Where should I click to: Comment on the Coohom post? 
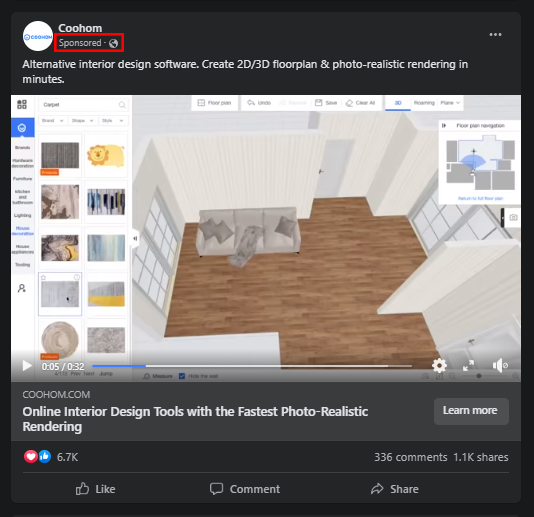click(x=245, y=489)
